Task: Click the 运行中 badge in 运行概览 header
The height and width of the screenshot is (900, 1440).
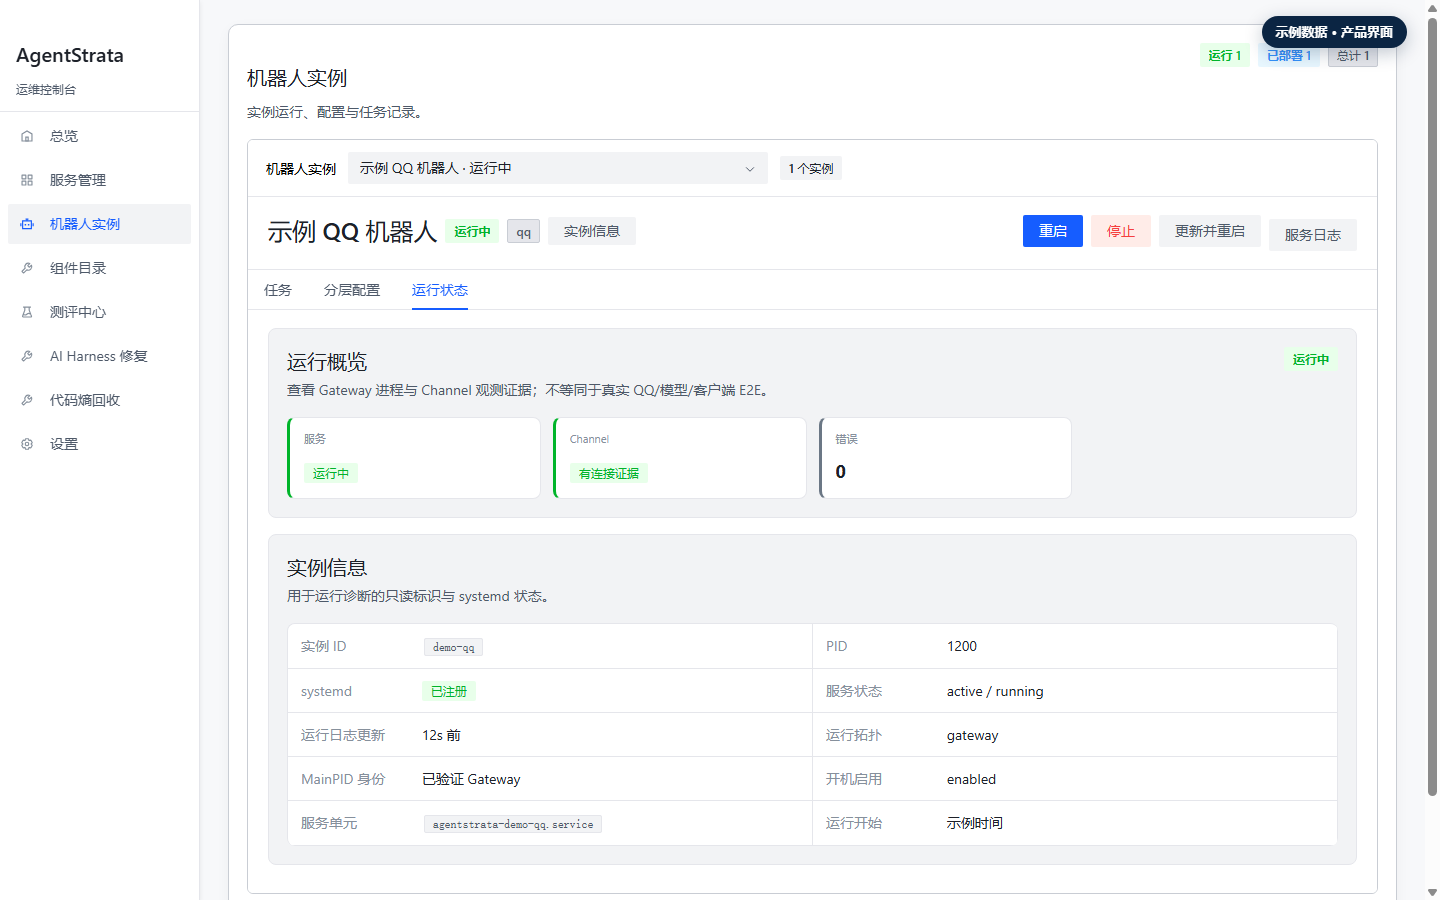Action: tap(1311, 359)
